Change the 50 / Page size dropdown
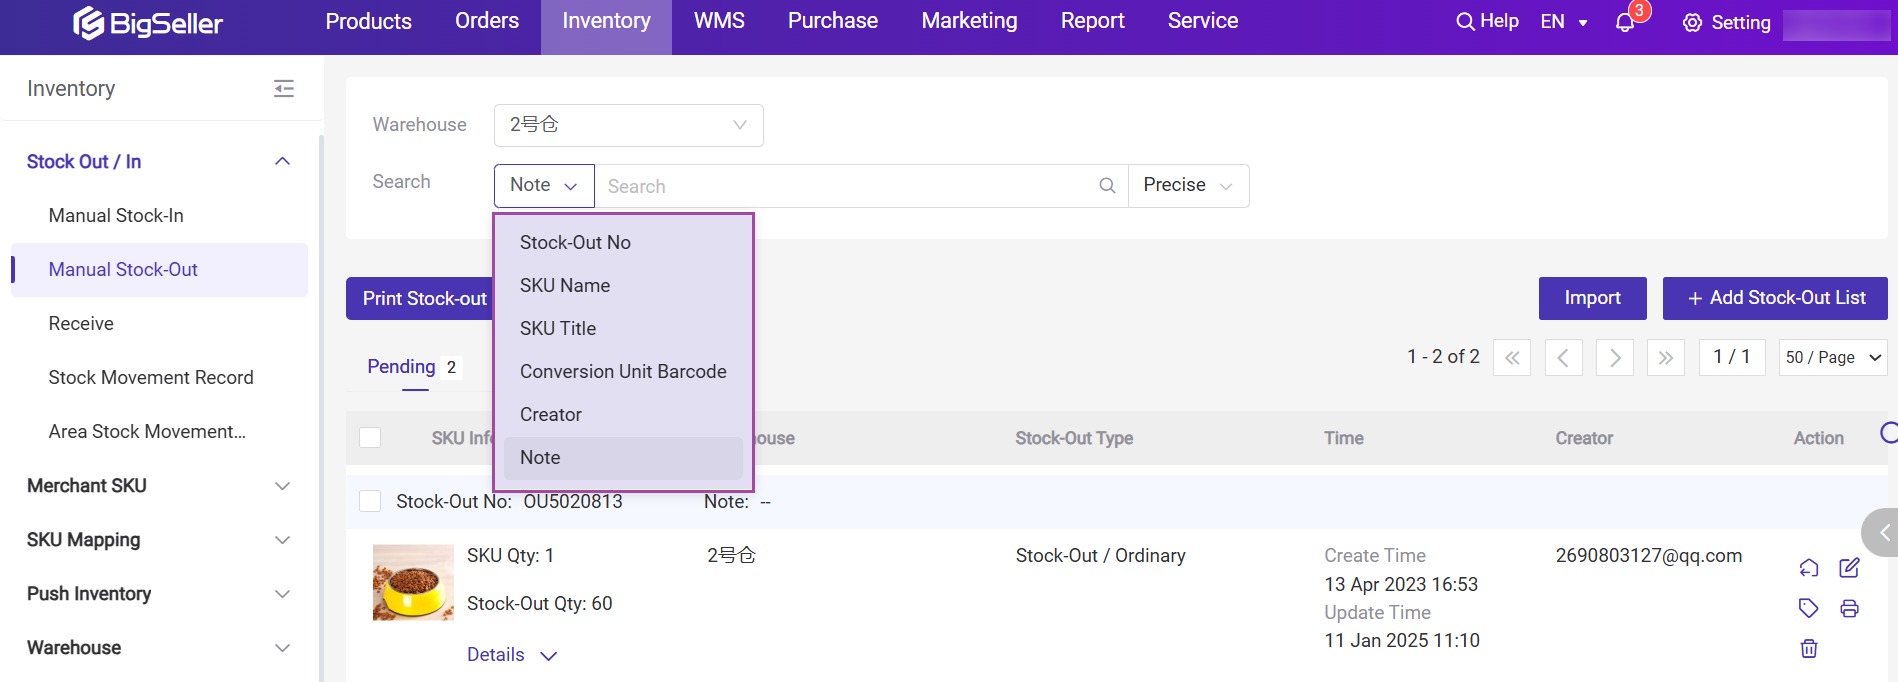This screenshot has height=682, width=1898. pyautogui.click(x=1832, y=357)
